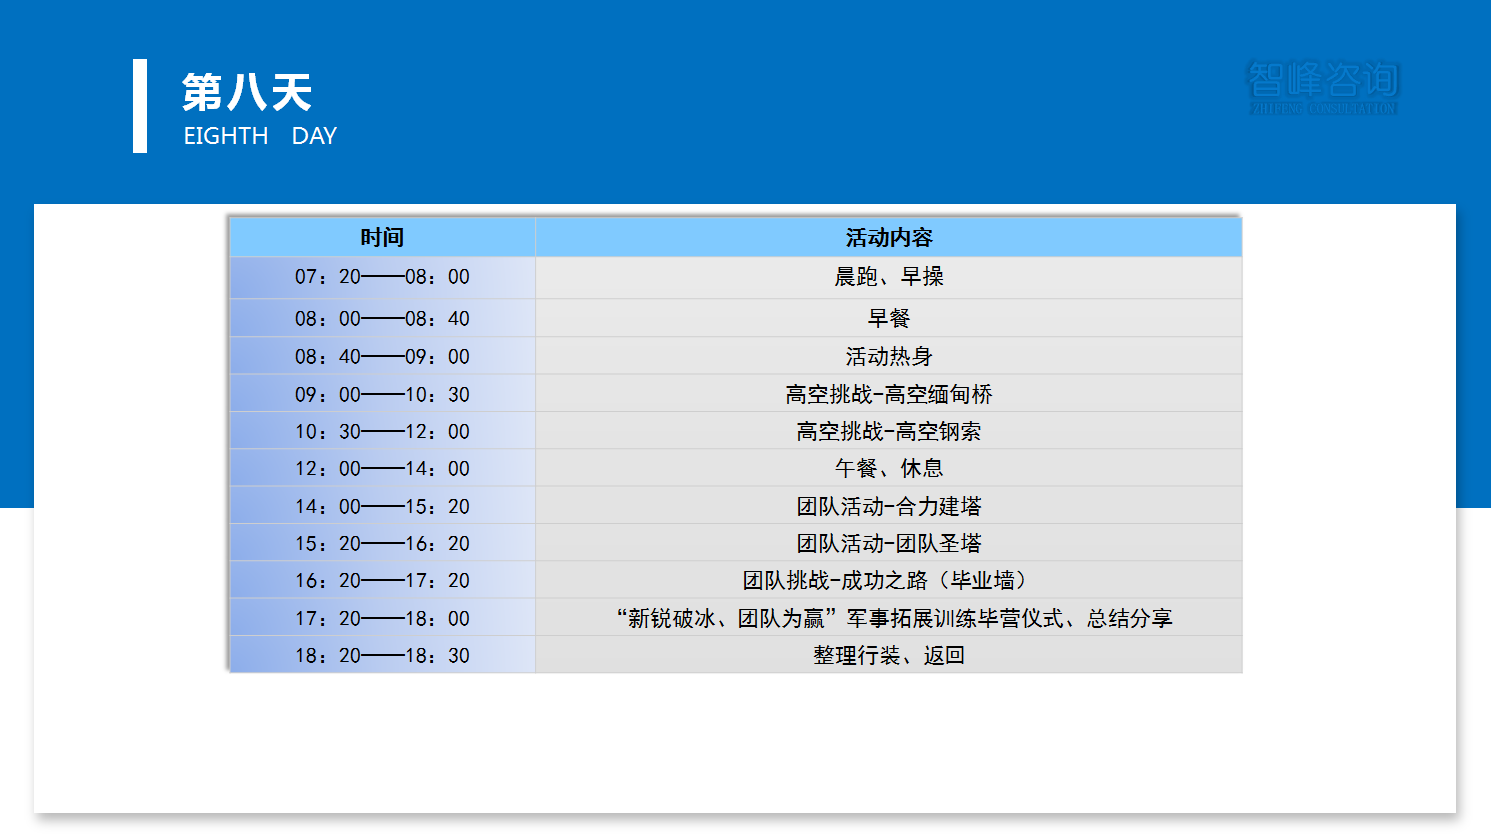Image resolution: width=1491 pixels, height=837 pixels.
Task: Click the 智峰咨询 watermark logo
Action: [x=1323, y=87]
